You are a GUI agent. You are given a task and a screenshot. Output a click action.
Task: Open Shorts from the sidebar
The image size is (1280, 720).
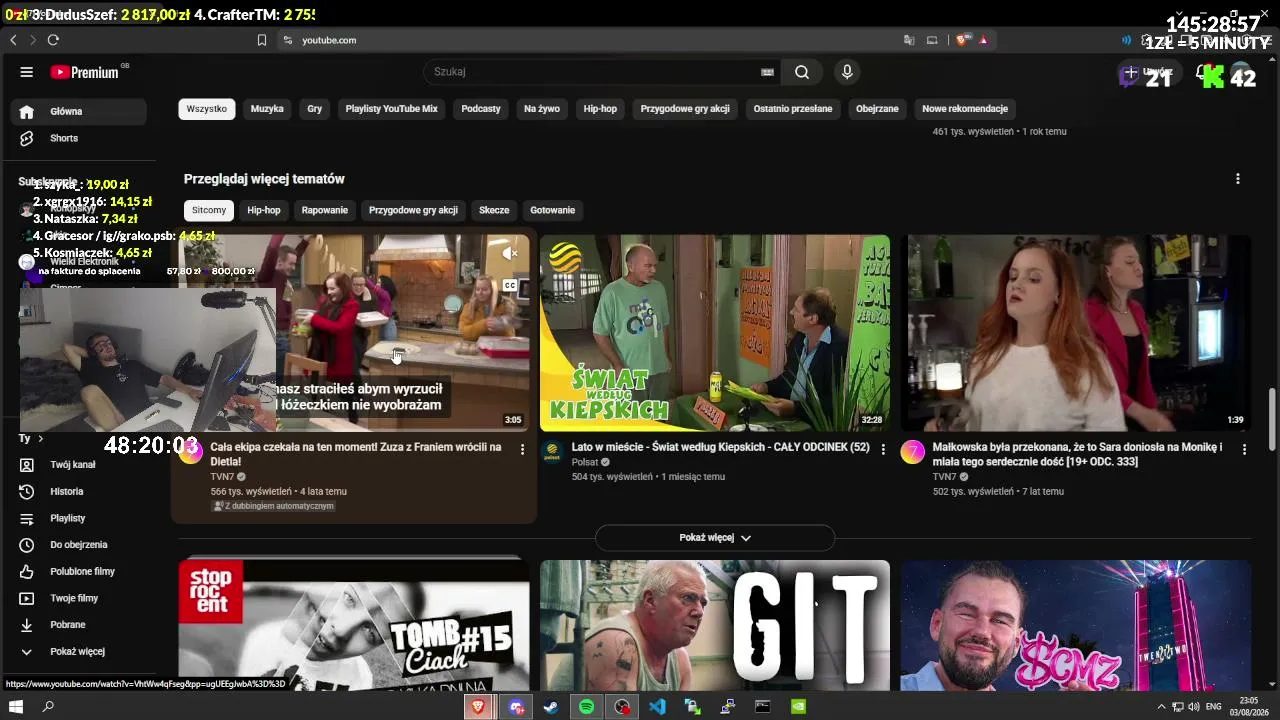(x=77, y=138)
